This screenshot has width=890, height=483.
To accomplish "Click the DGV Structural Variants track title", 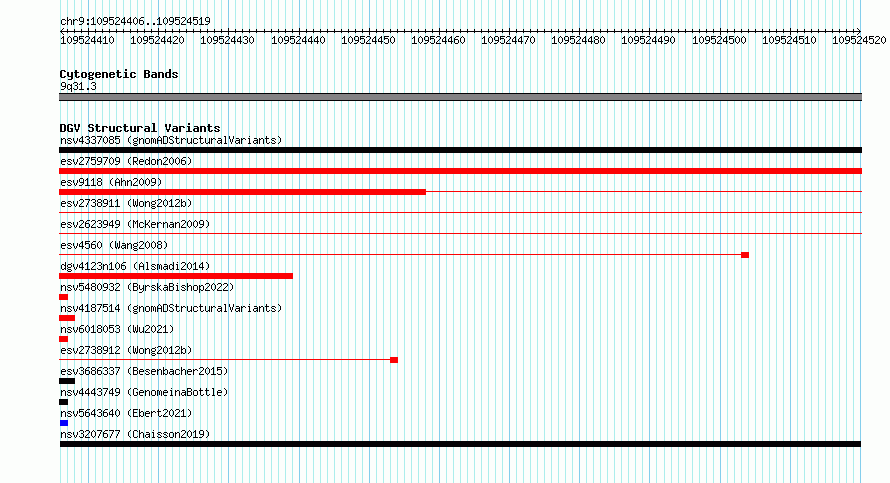I will click(140, 128).
